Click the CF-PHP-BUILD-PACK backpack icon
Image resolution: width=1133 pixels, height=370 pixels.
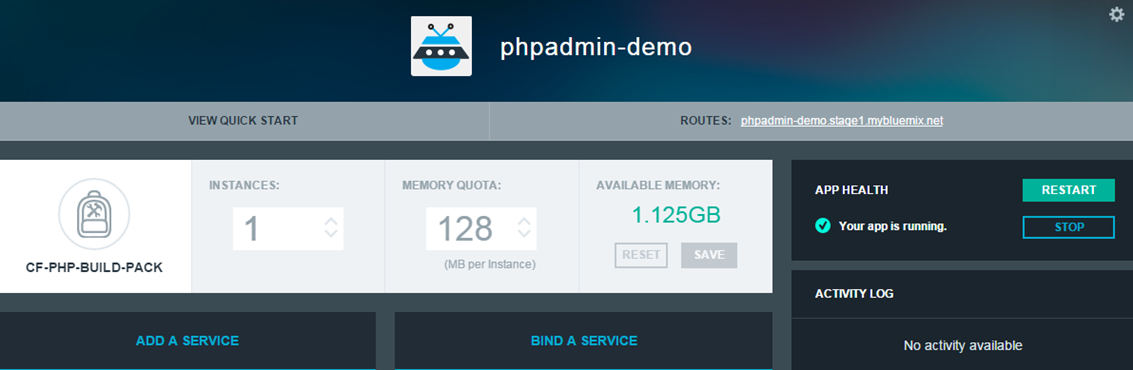(x=94, y=214)
